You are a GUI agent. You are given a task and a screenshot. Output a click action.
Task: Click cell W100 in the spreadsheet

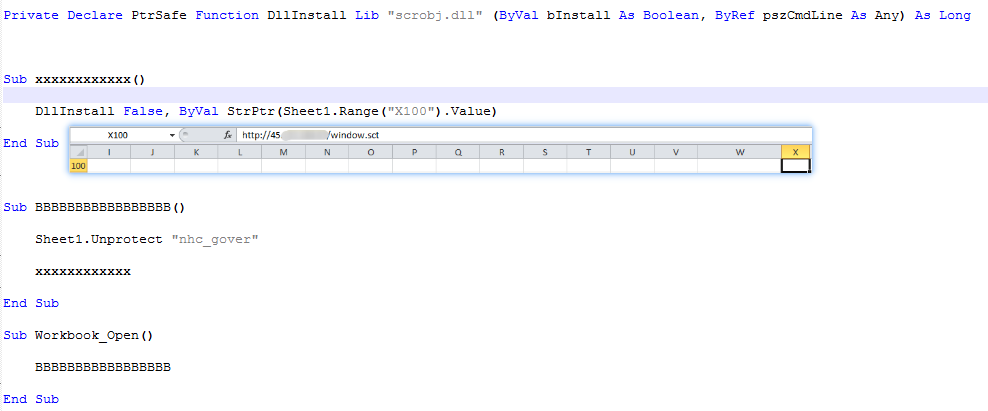coord(739,166)
